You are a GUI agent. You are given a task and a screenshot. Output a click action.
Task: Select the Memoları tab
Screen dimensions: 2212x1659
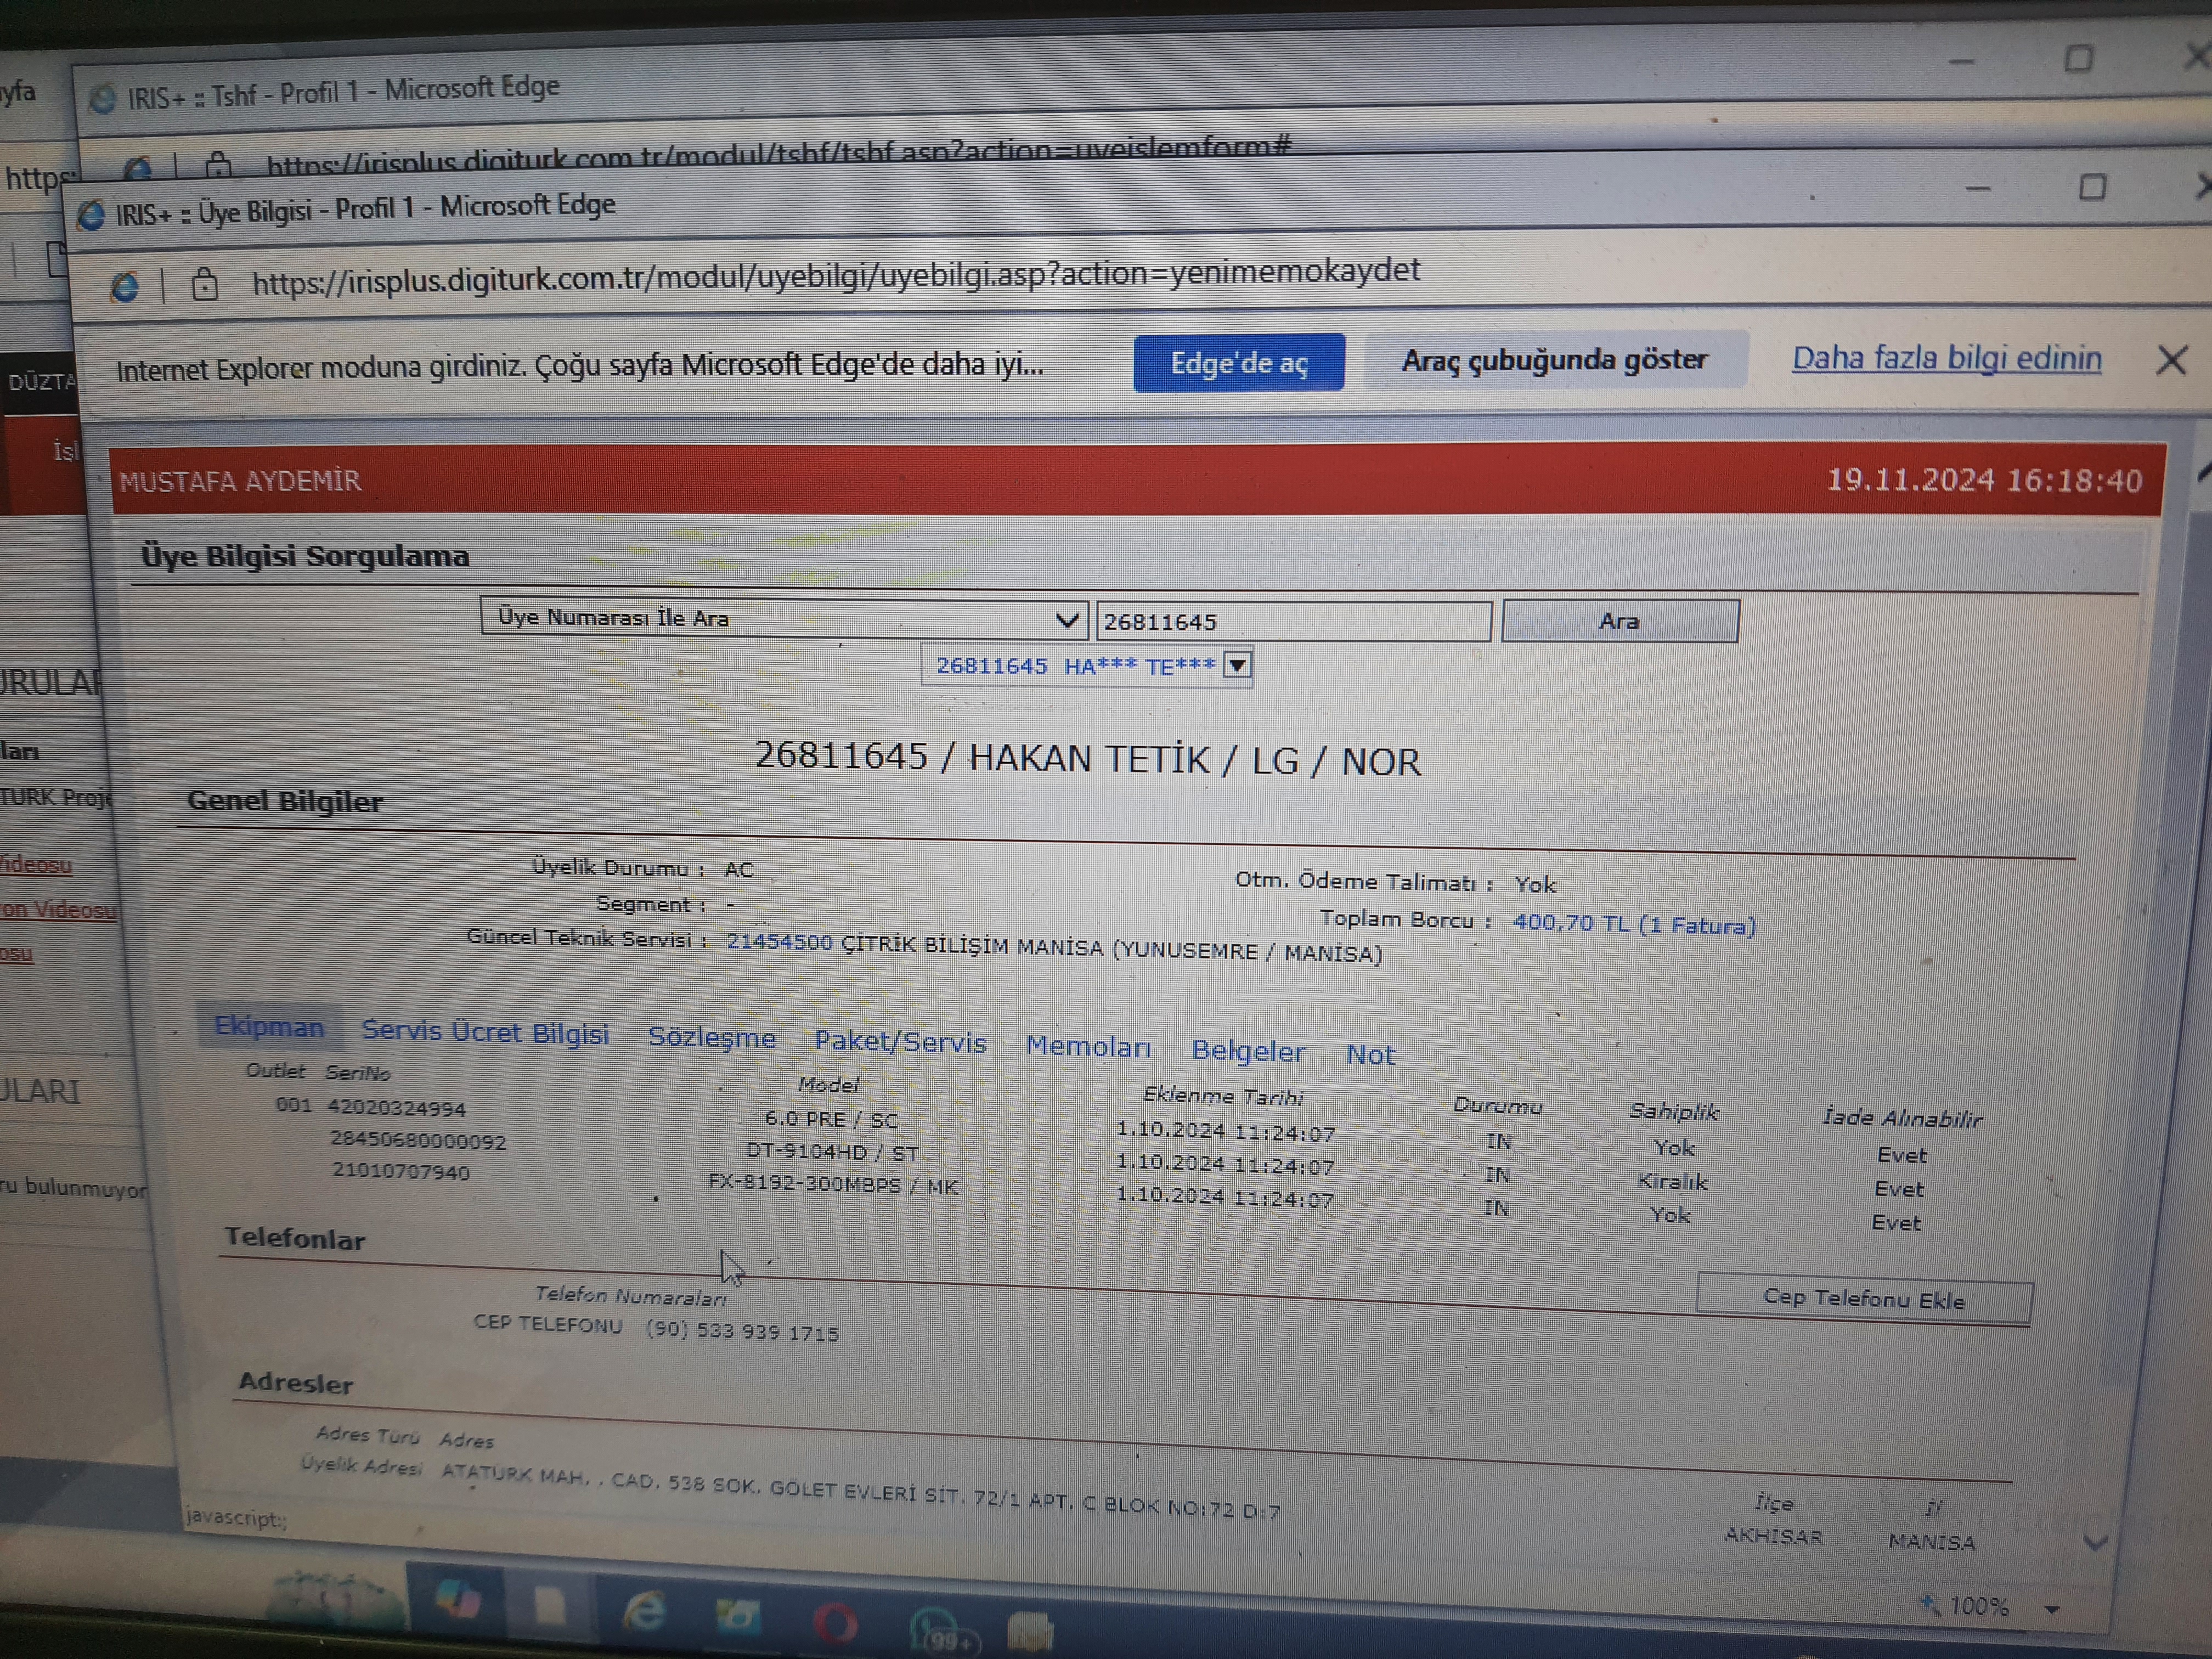[x=1088, y=1046]
